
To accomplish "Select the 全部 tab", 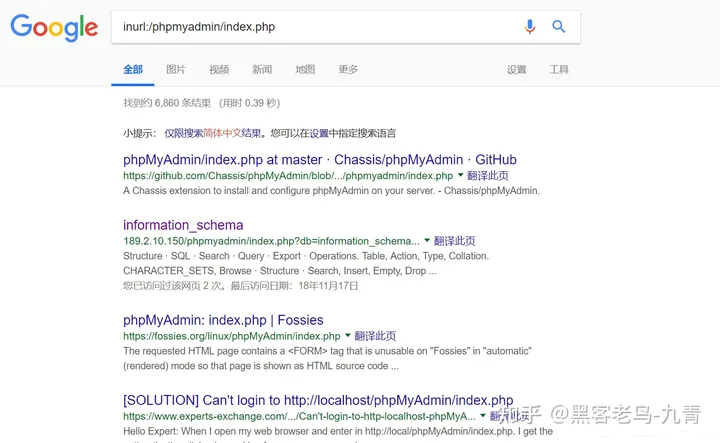I will point(133,69).
